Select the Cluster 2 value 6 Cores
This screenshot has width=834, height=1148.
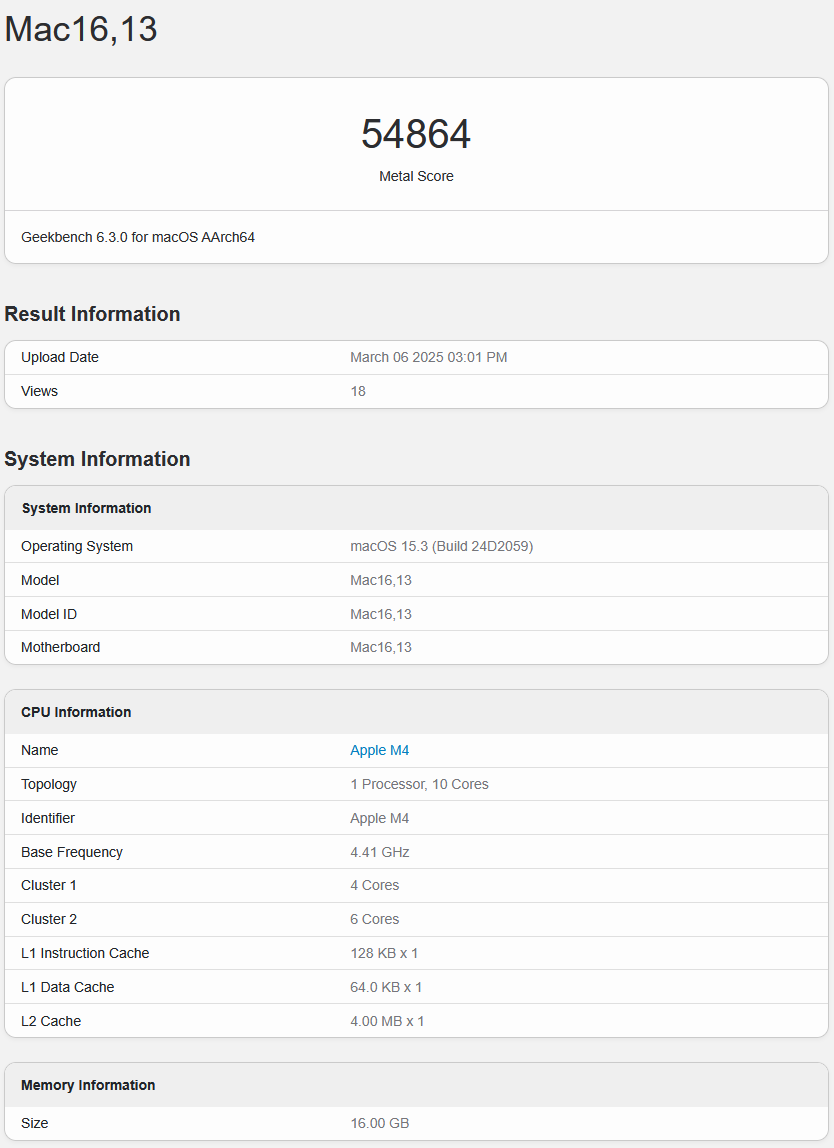coord(374,919)
